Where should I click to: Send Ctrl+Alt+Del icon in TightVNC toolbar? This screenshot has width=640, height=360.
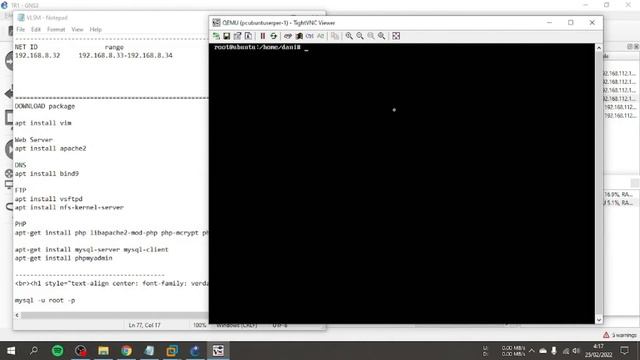288,36
